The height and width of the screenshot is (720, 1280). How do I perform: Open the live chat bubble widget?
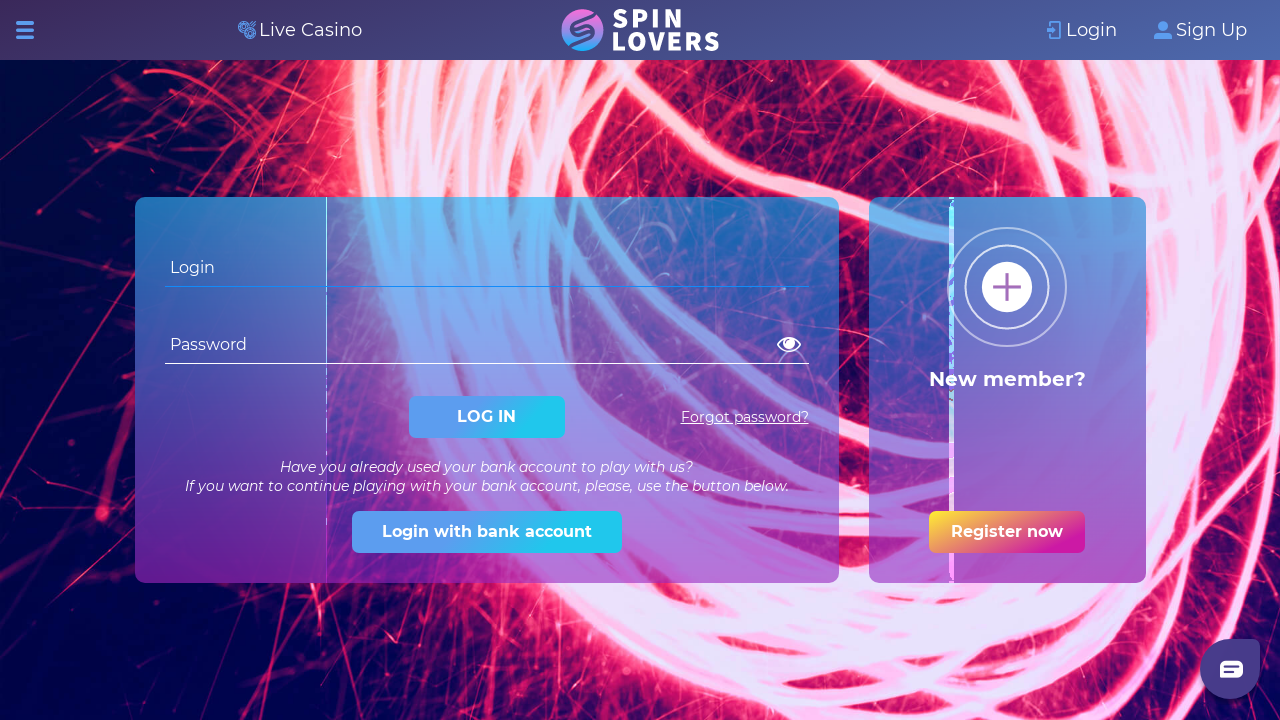(x=1230, y=669)
